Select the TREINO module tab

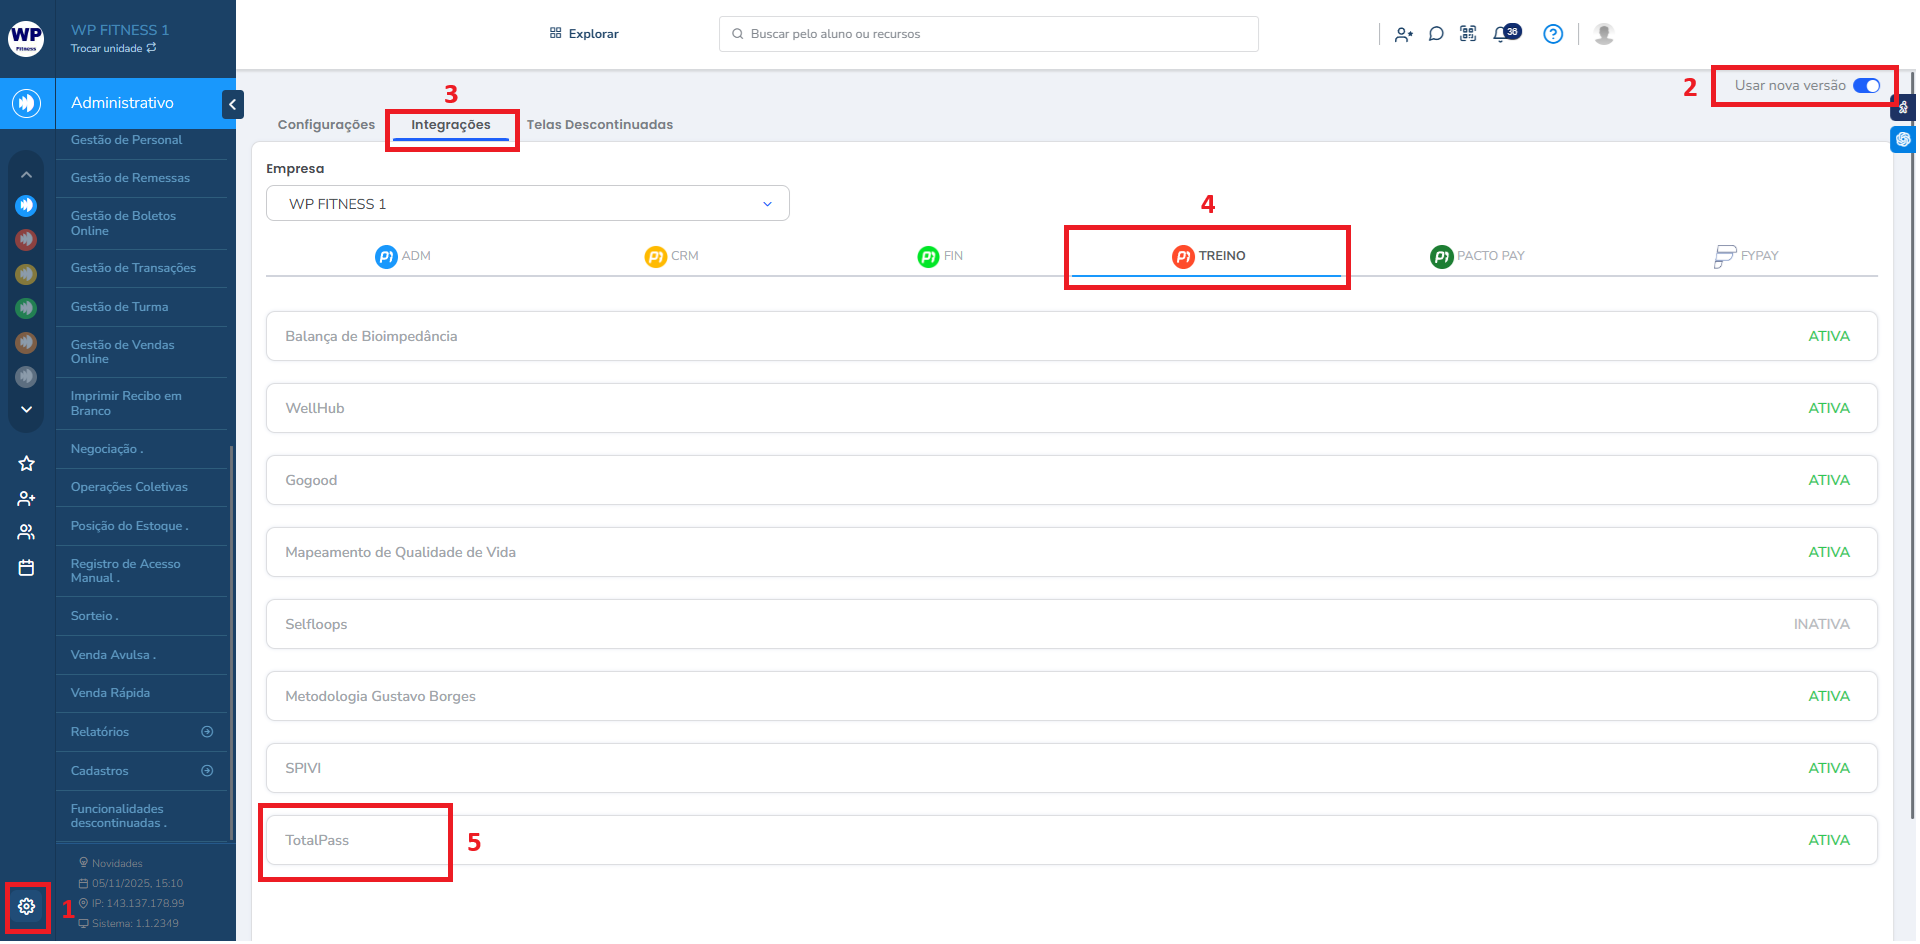point(1208,256)
